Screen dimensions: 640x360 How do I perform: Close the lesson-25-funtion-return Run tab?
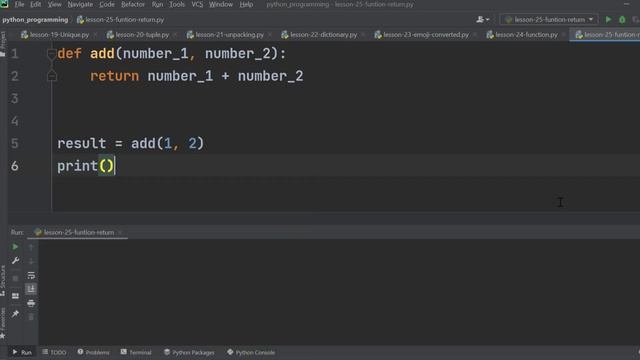[x=120, y=233]
